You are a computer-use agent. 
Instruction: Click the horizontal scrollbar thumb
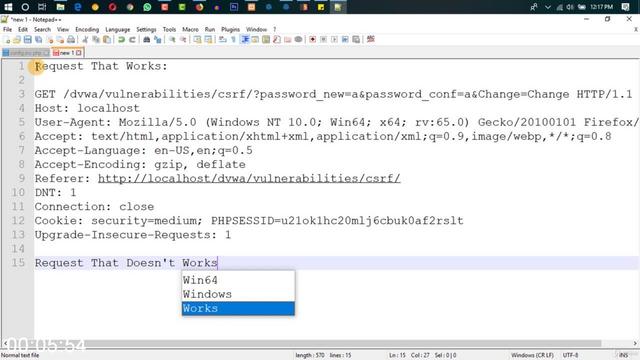[x=304, y=344]
